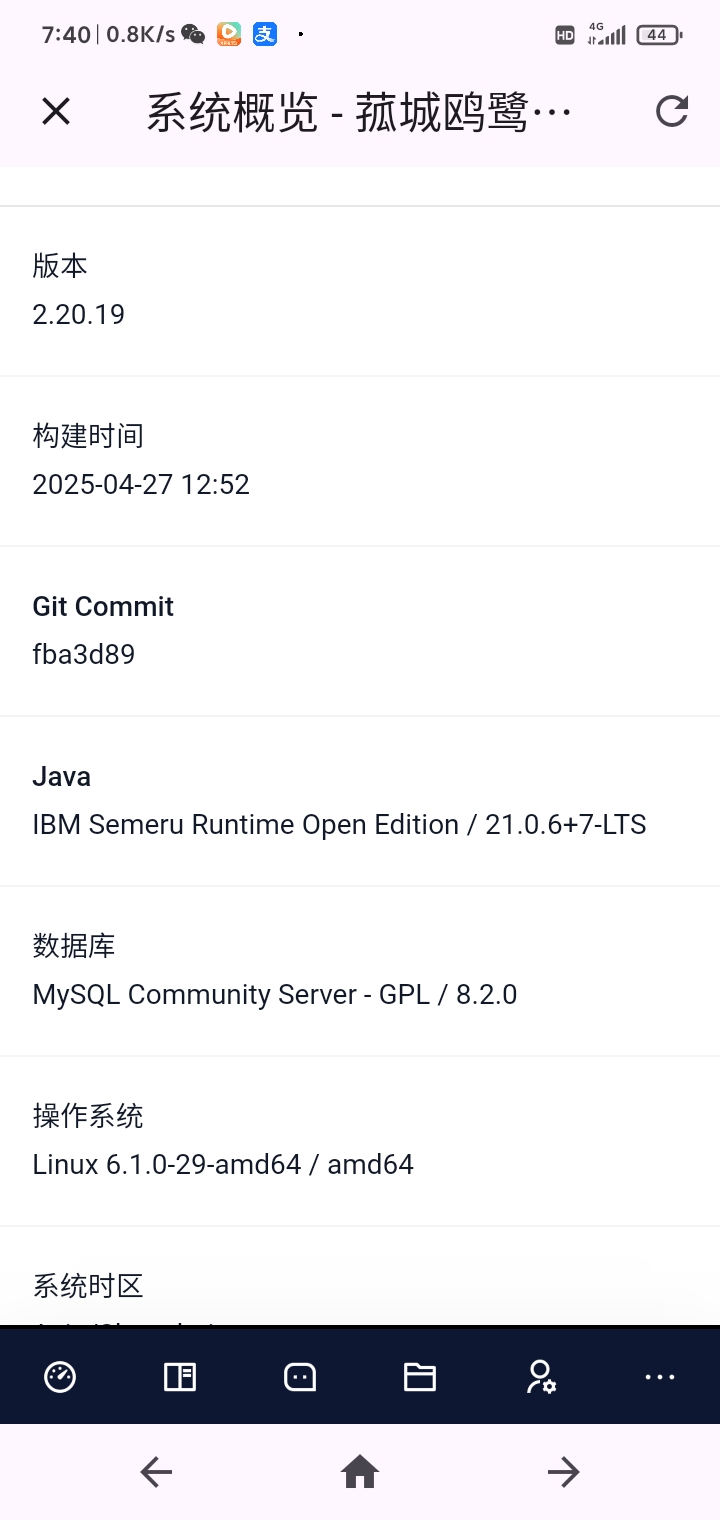Tap the Git Commit label

(x=103, y=606)
